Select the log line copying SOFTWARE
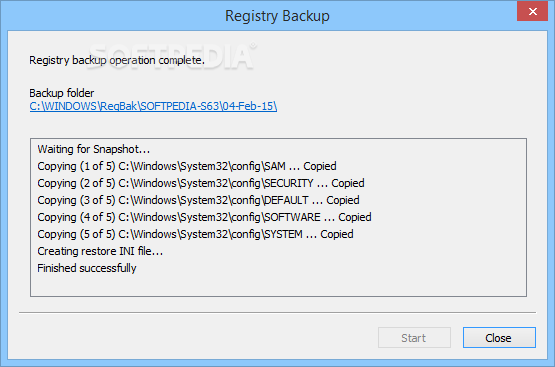Image resolution: width=555 pixels, height=367 pixels. [x=204, y=217]
